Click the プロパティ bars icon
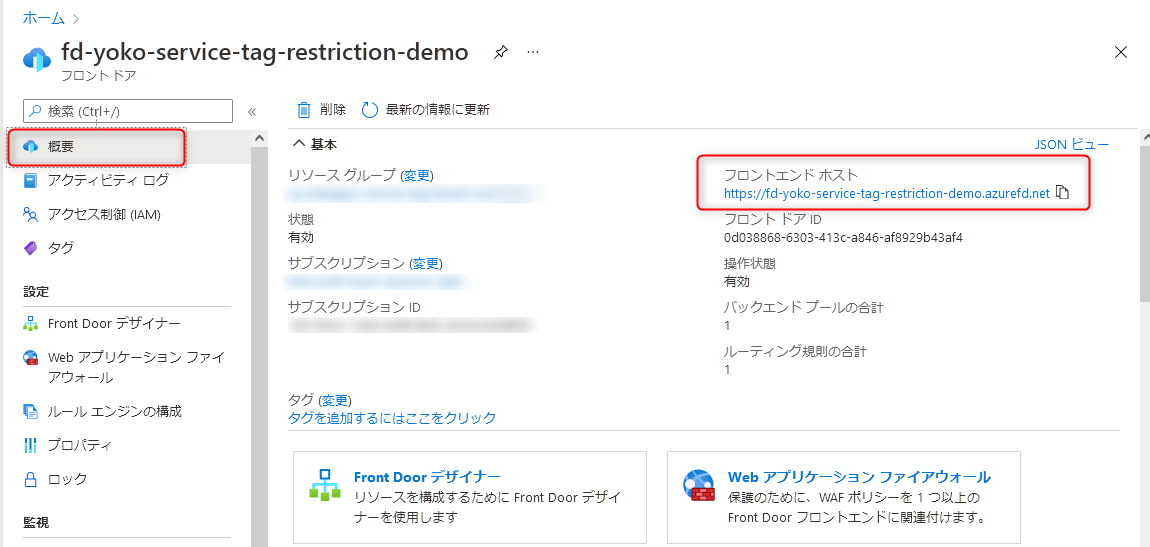Screen dimensions: 1150x547 pyautogui.click(x=30, y=444)
